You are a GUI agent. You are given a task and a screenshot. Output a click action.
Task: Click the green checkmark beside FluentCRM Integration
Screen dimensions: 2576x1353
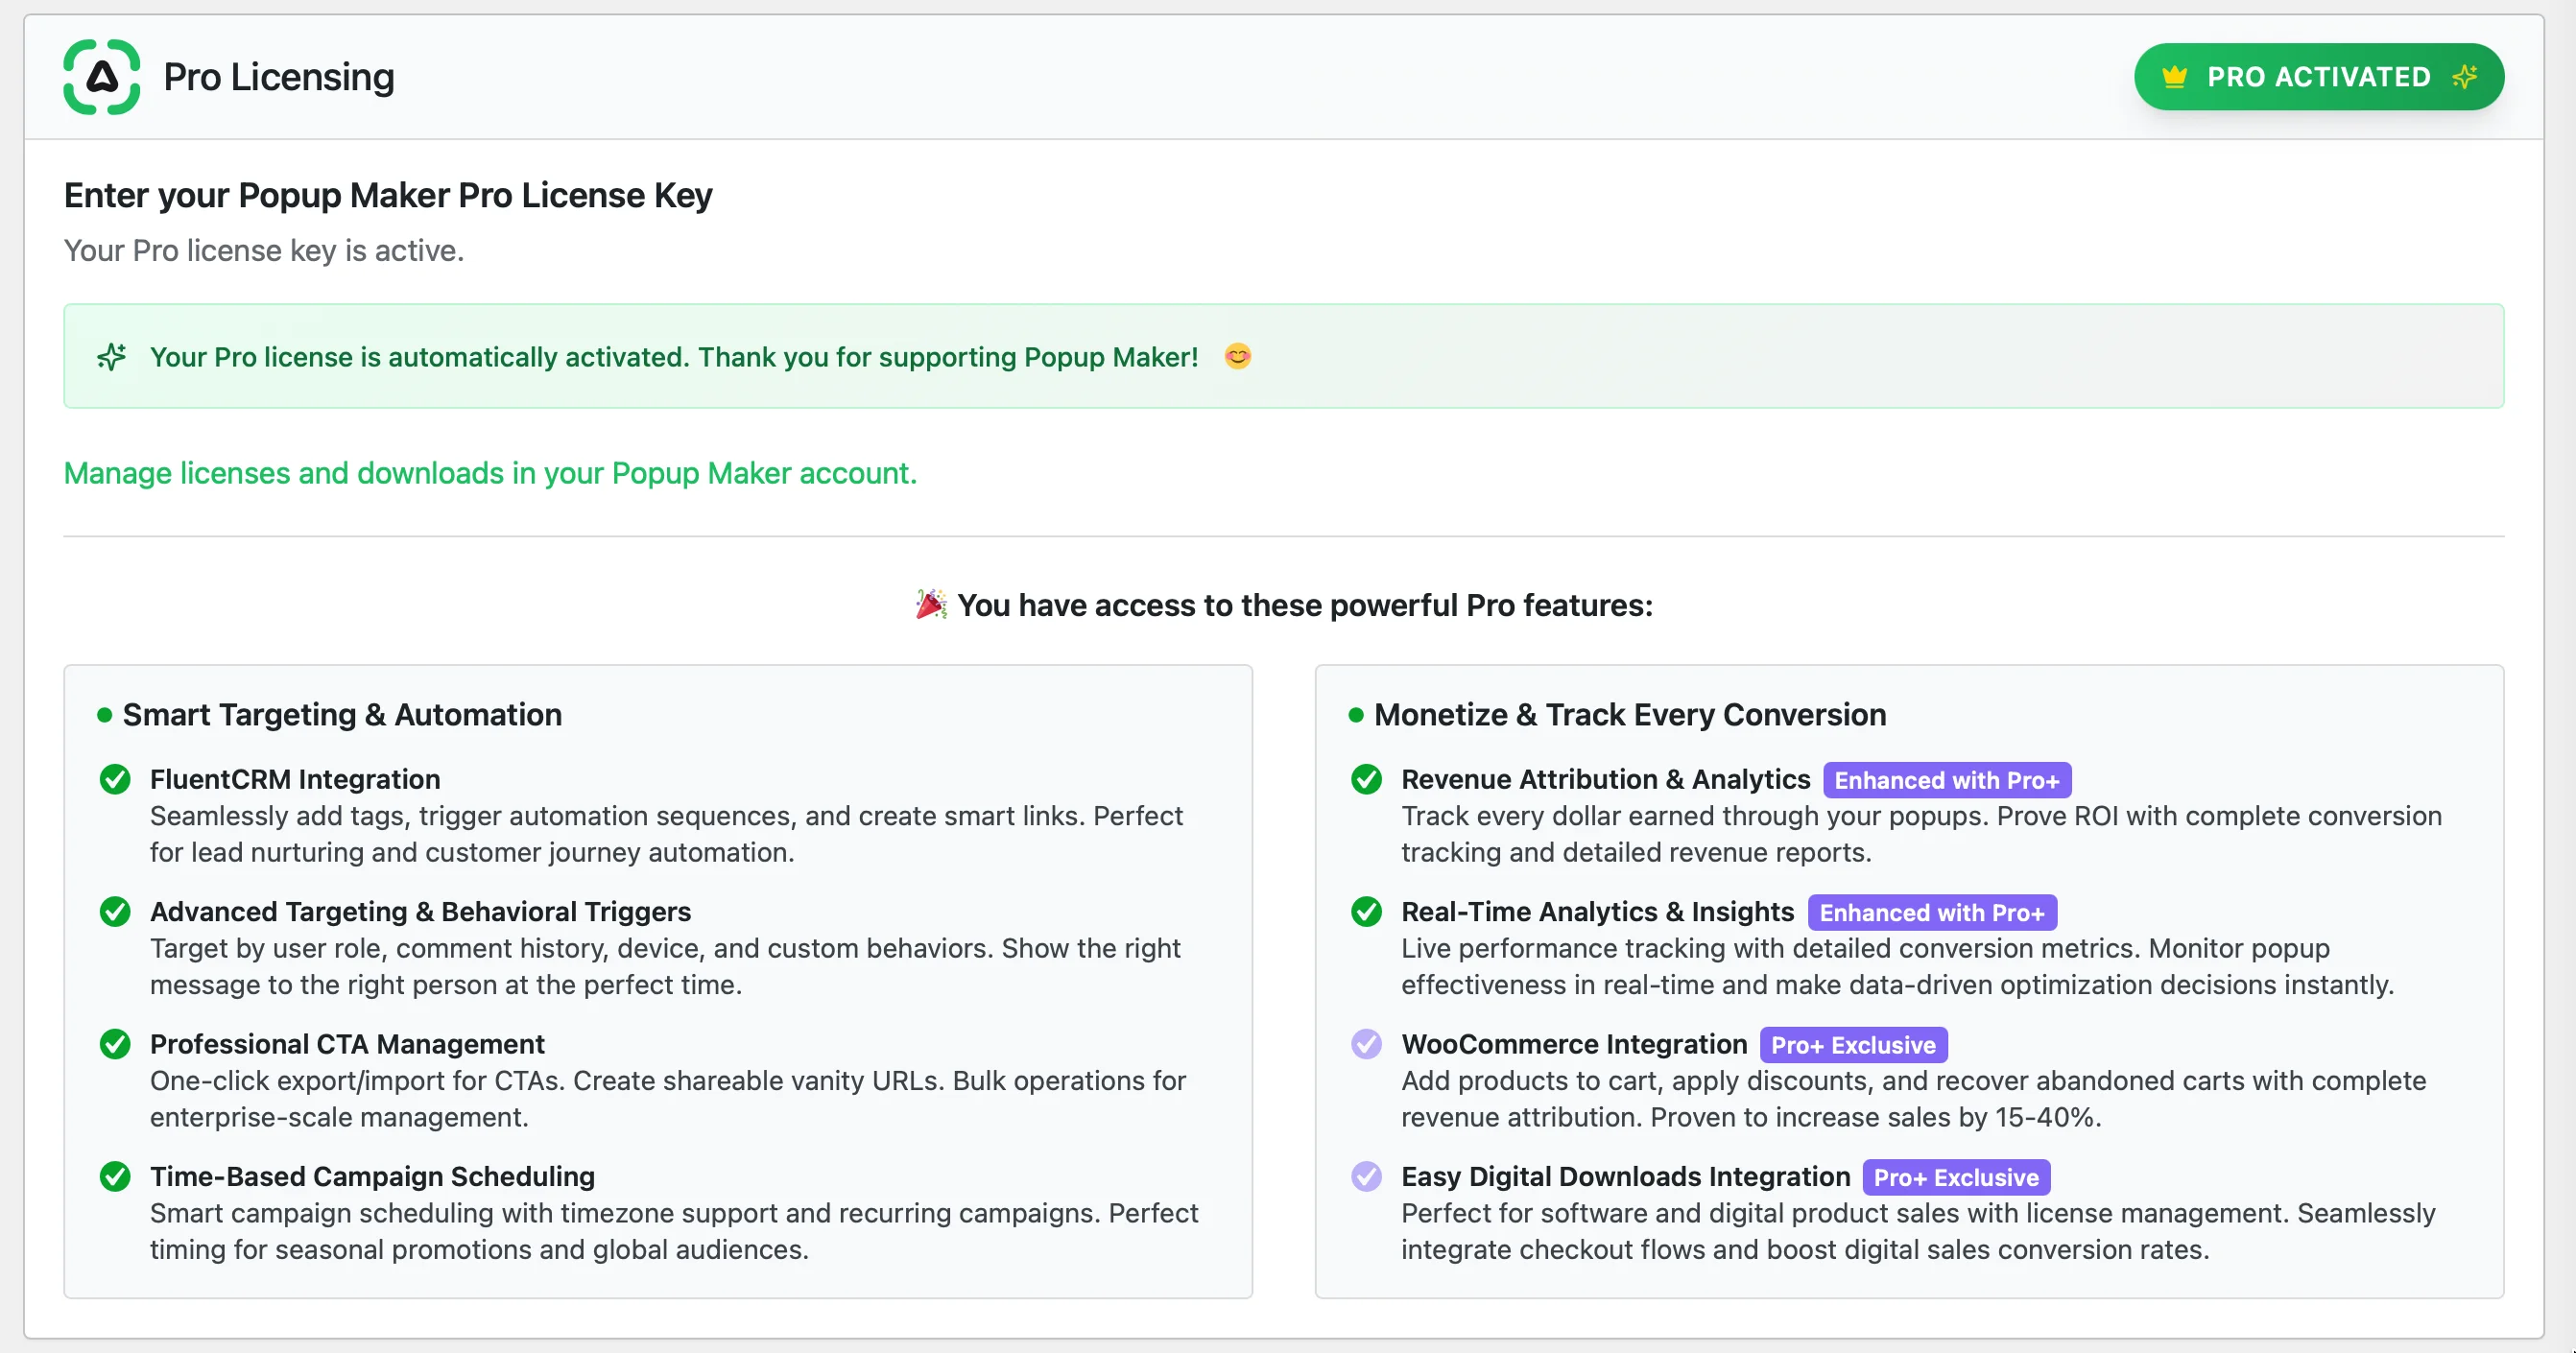(x=115, y=779)
